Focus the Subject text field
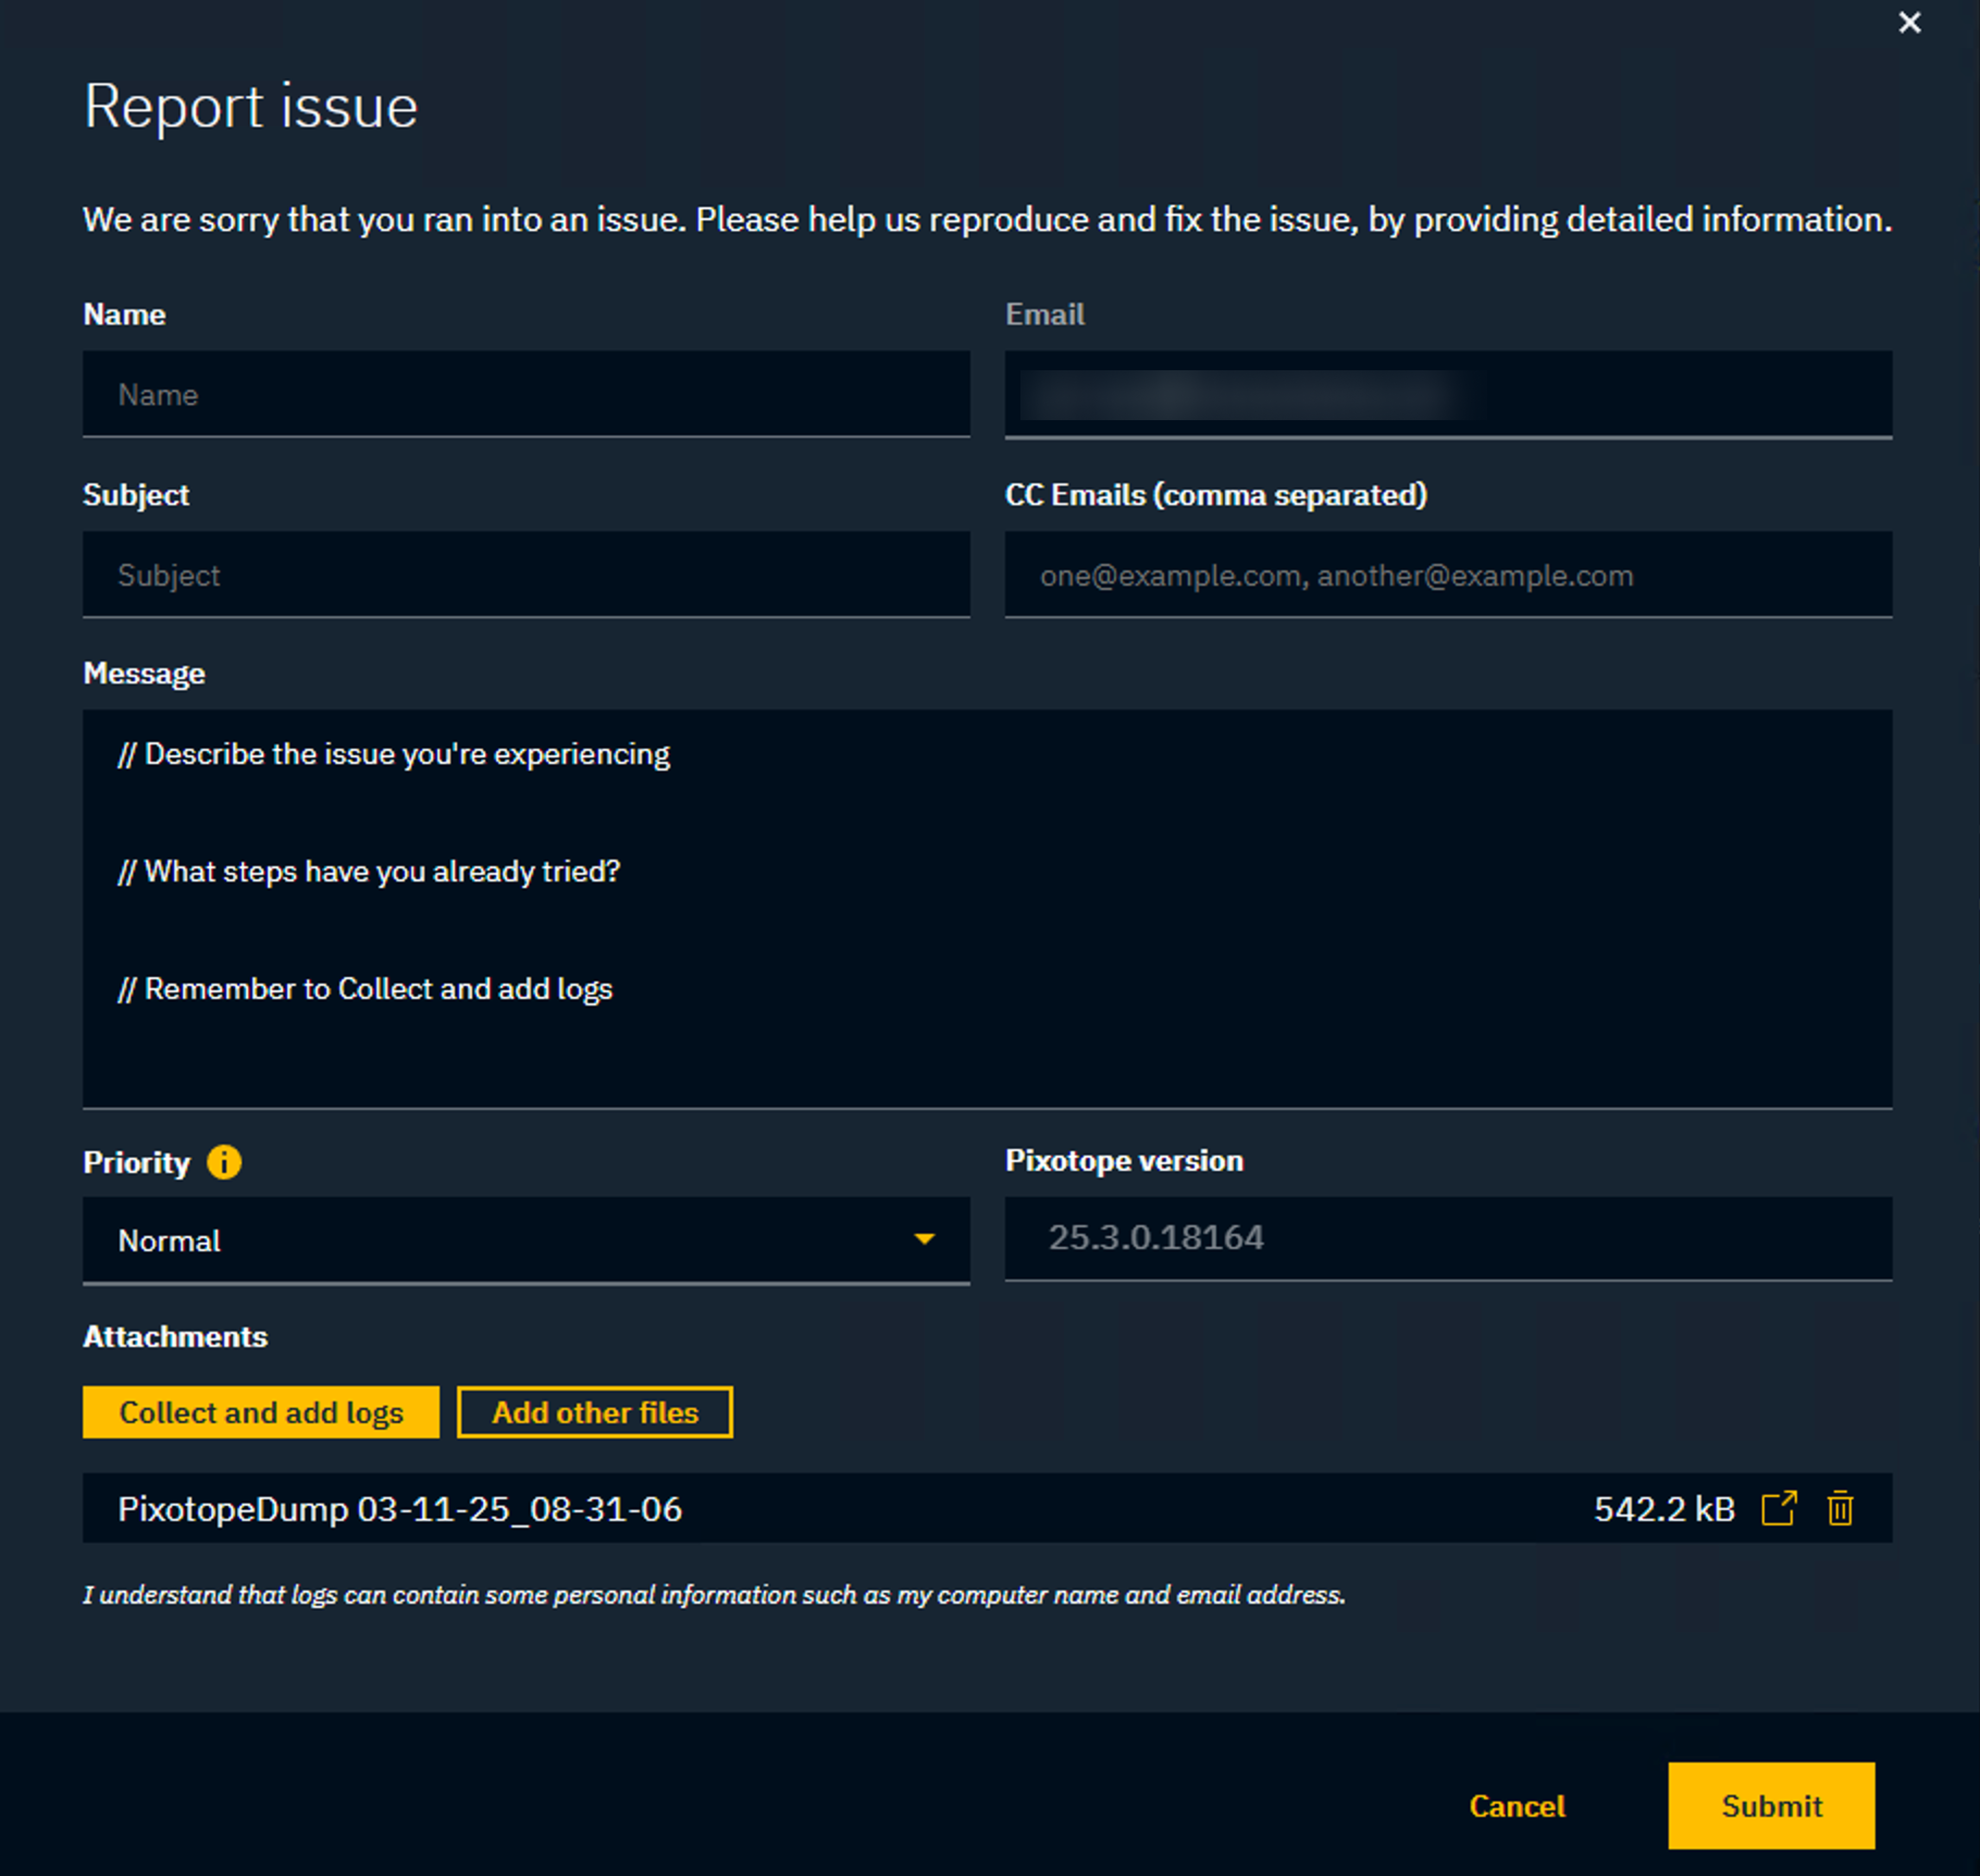Image resolution: width=1980 pixels, height=1876 pixels. 526,575
